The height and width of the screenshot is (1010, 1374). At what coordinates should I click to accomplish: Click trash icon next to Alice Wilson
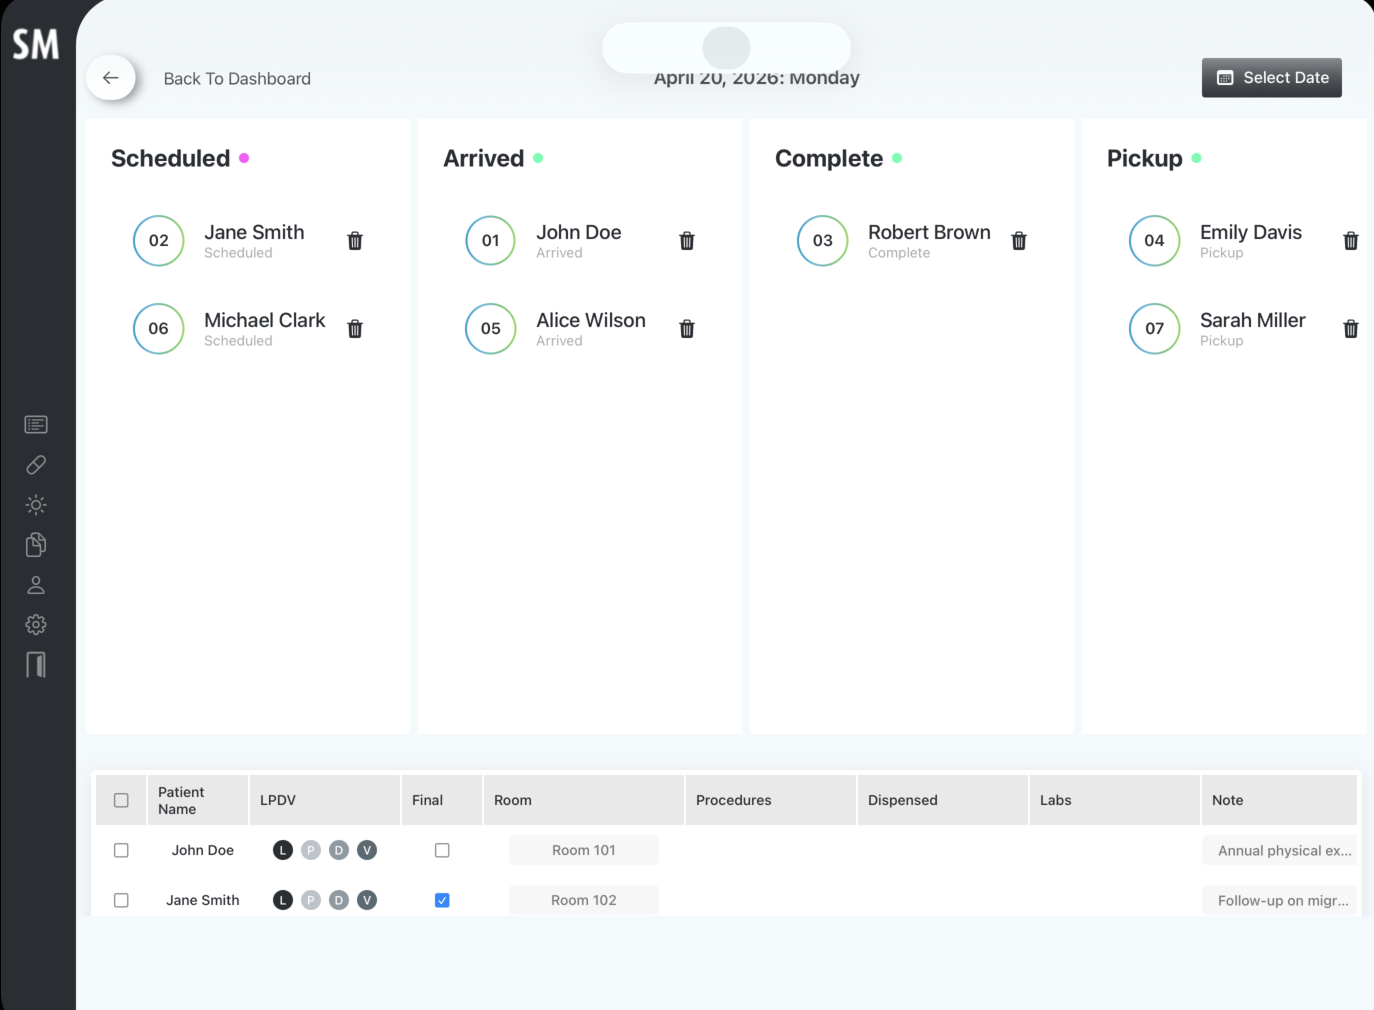pyautogui.click(x=687, y=329)
